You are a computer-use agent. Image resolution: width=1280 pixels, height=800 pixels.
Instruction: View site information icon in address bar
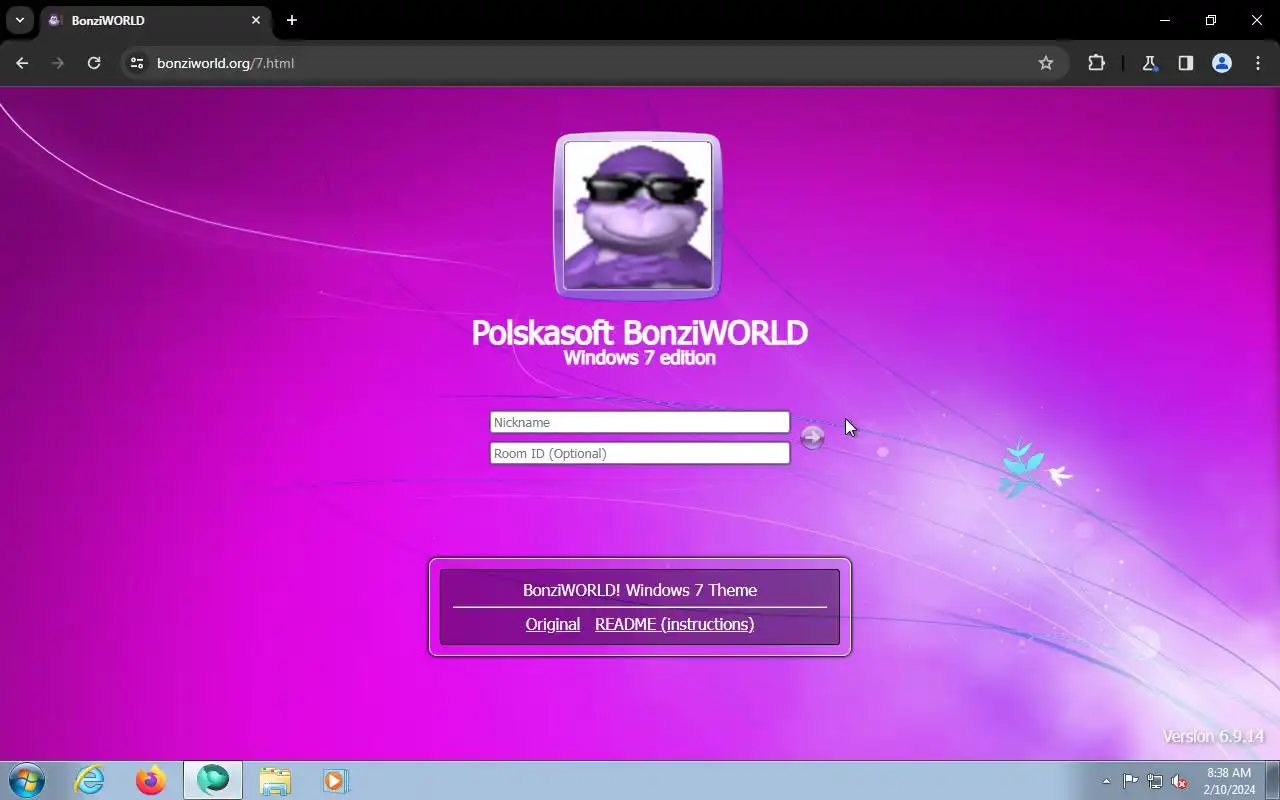point(138,63)
